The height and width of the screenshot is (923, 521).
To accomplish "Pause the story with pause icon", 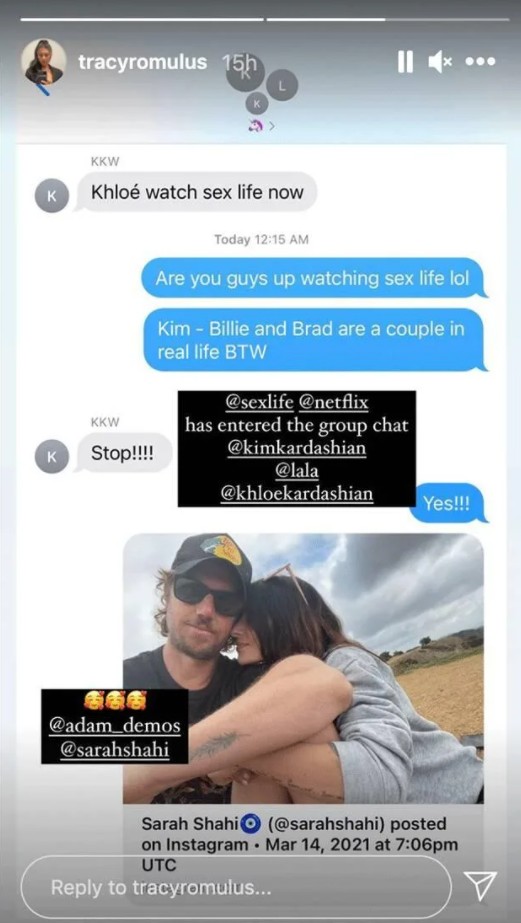I will [x=405, y=62].
